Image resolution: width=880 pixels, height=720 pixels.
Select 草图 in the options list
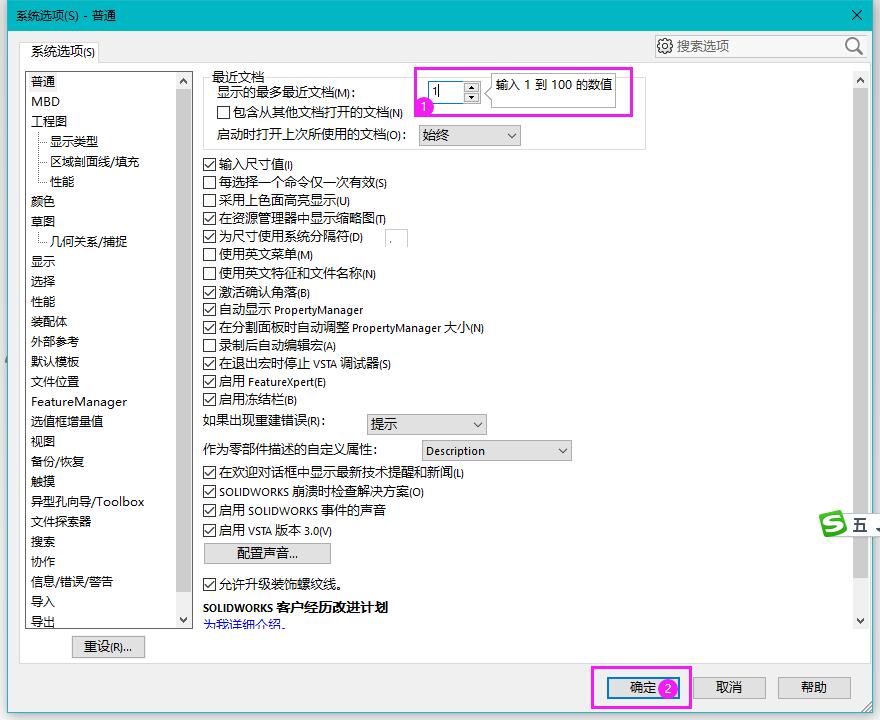coord(43,222)
